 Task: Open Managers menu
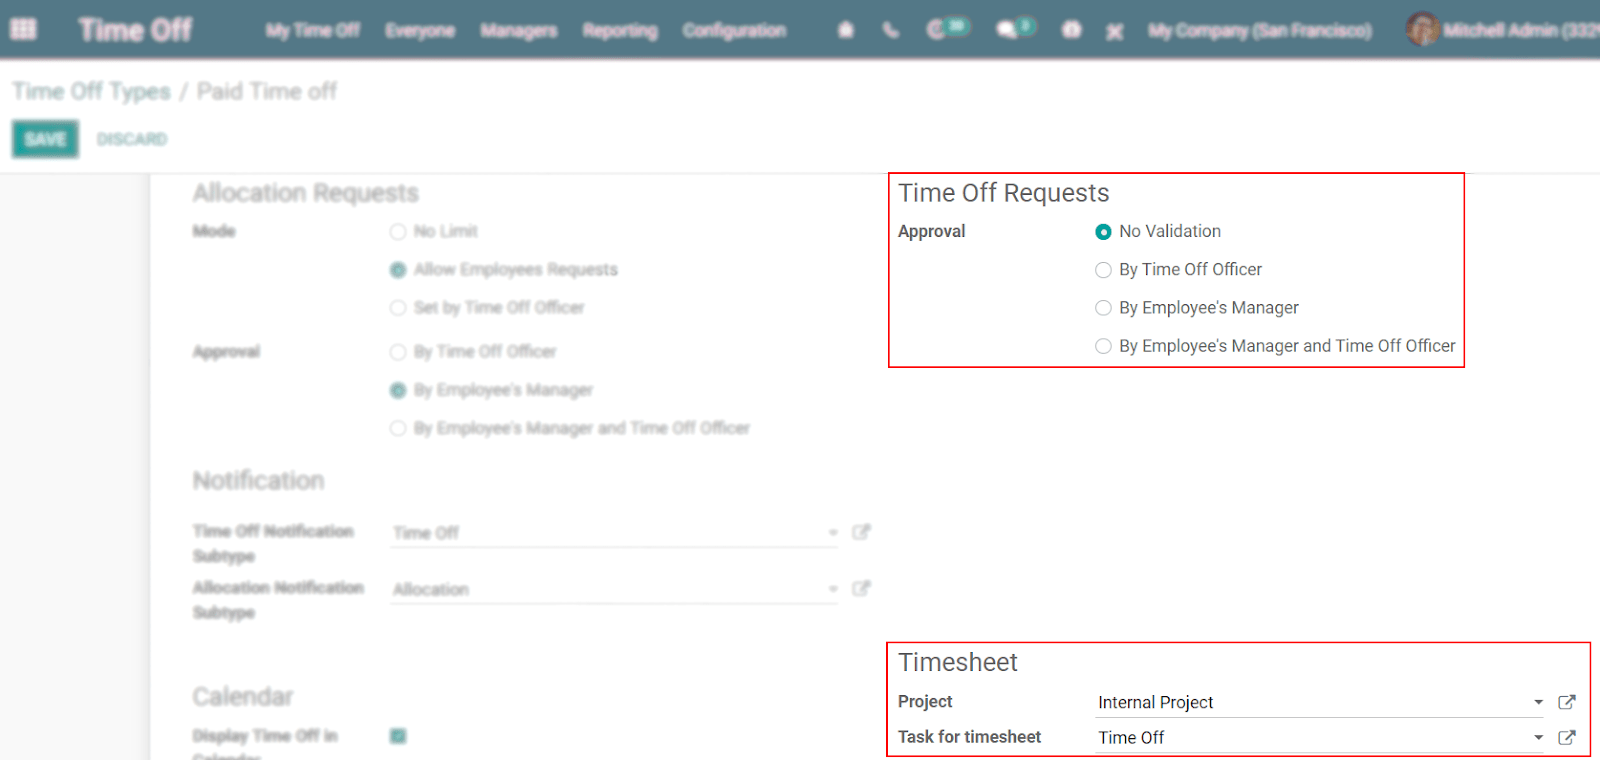tap(519, 30)
